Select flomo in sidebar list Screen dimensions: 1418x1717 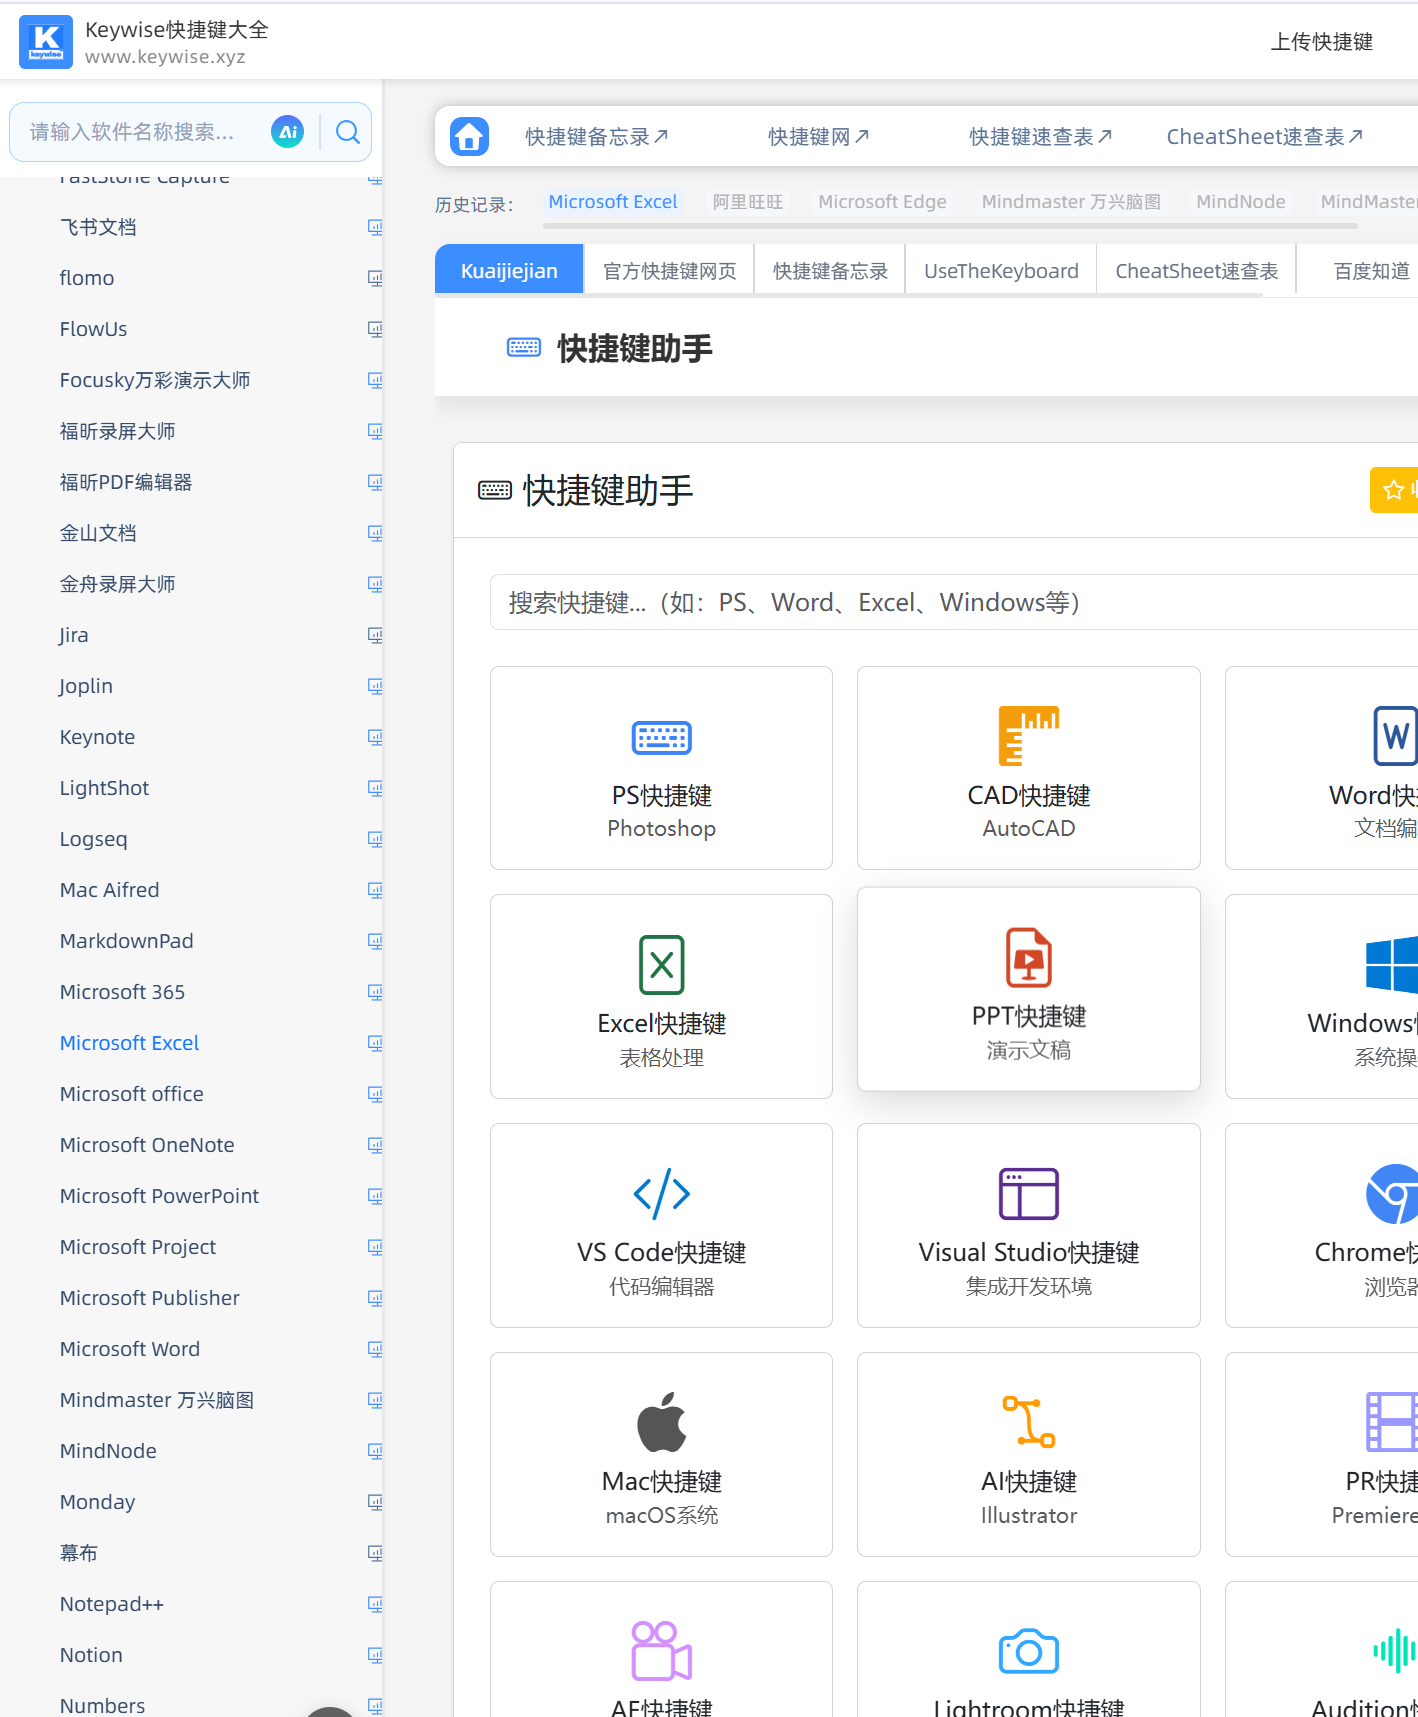(87, 278)
